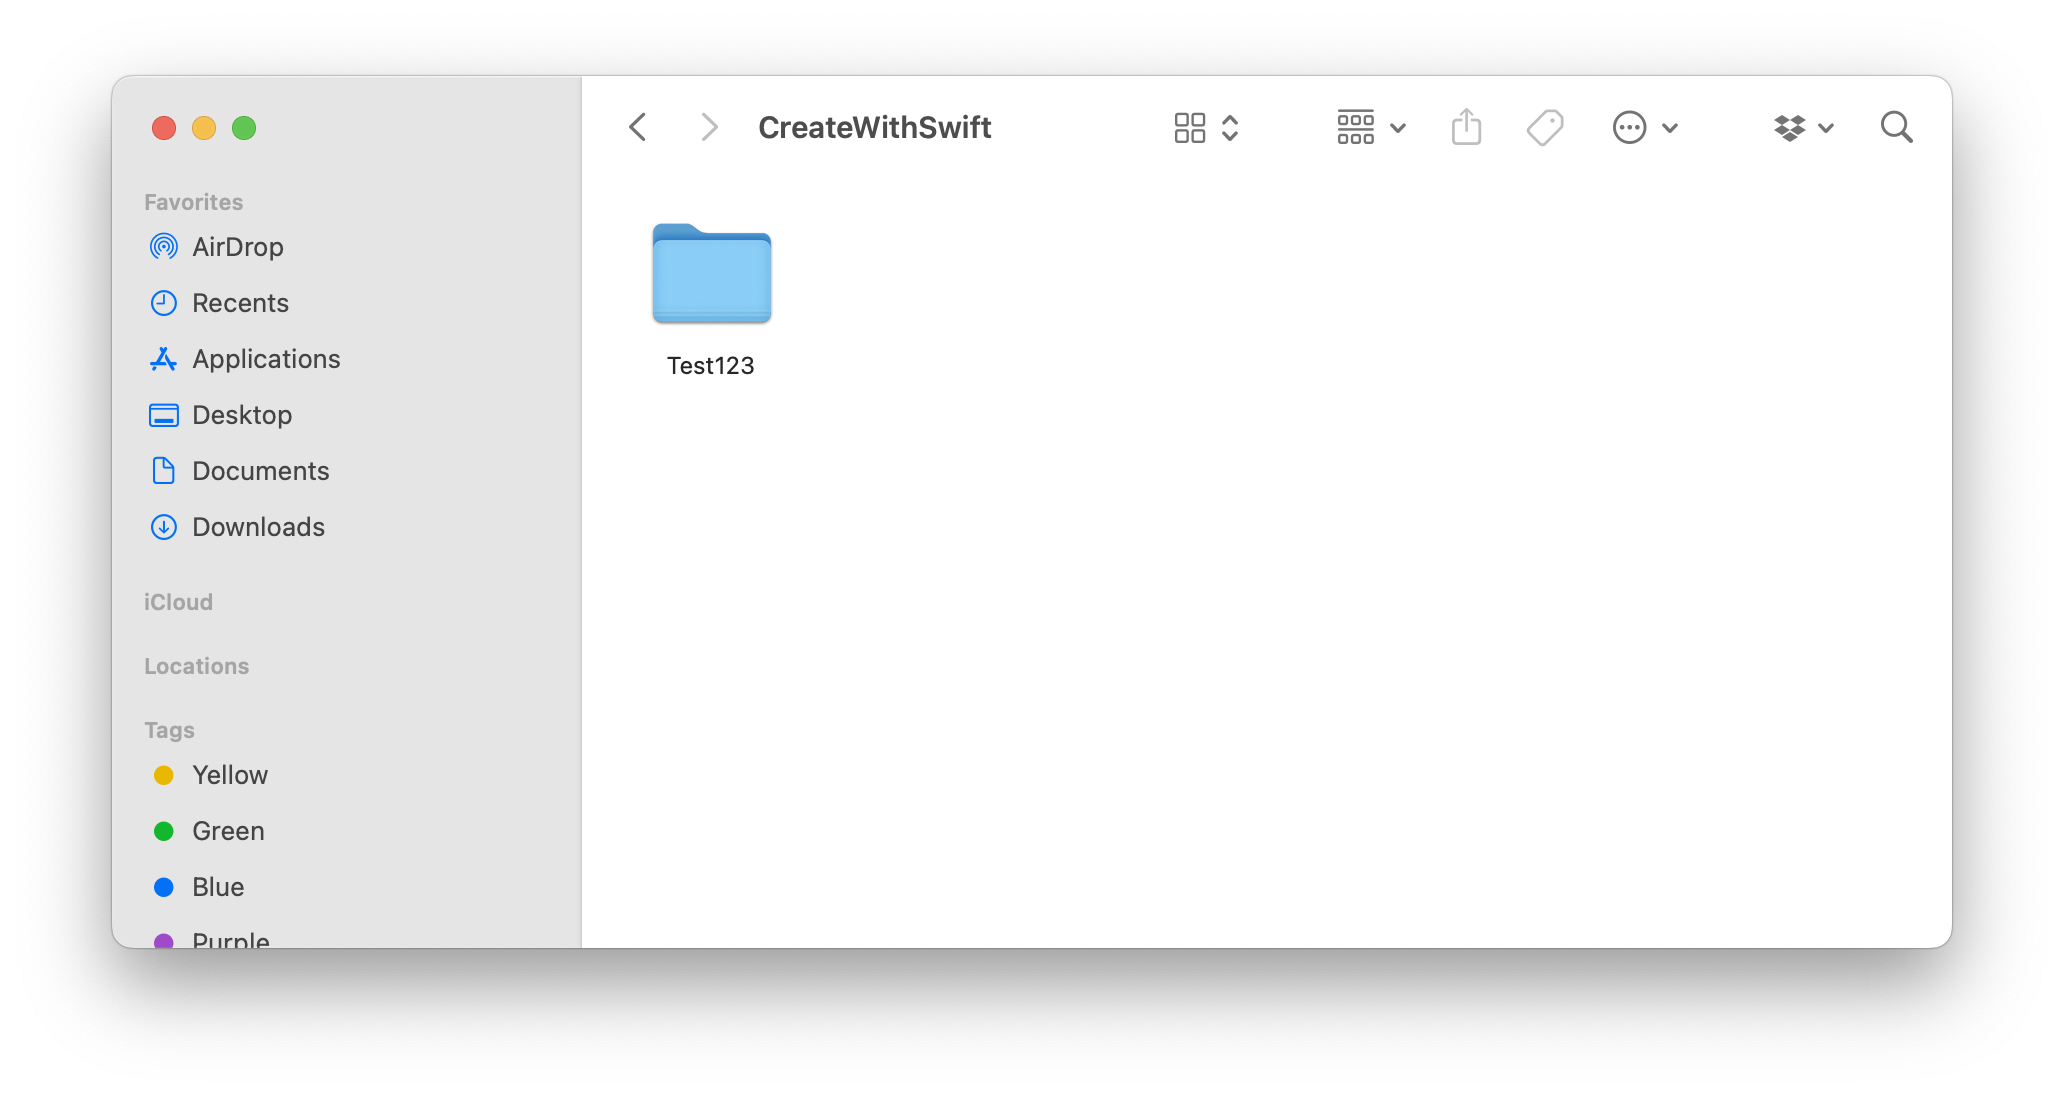
Task: Click the Blue tag item
Action: click(218, 887)
